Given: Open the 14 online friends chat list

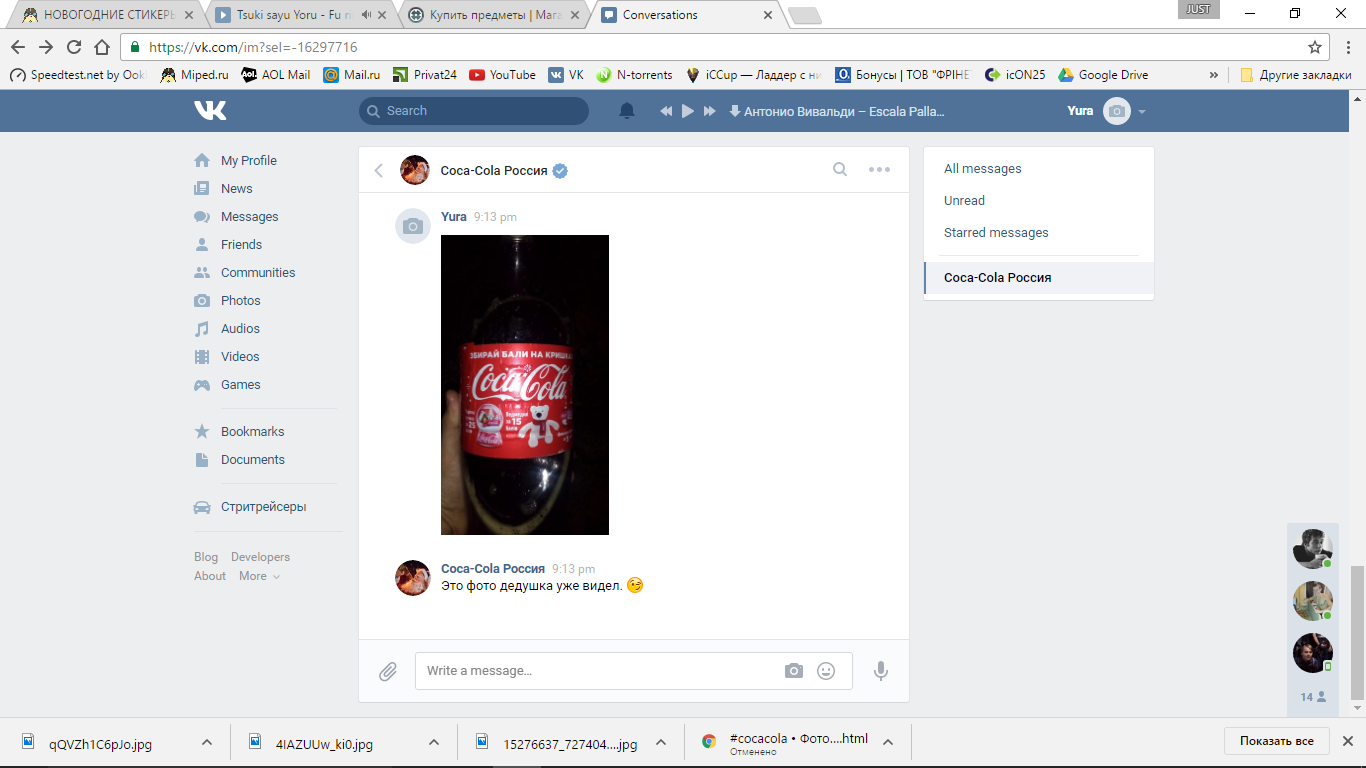Looking at the screenshot, I should point(1313,697).
